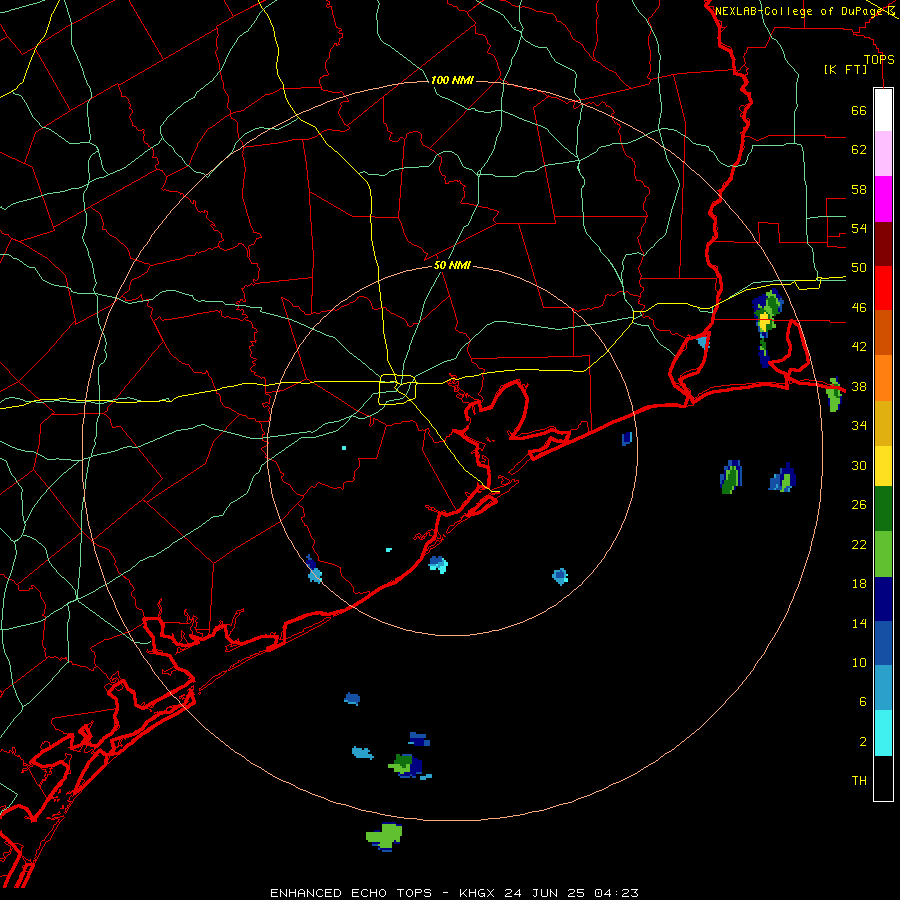Click the "66" legend value

859,110
